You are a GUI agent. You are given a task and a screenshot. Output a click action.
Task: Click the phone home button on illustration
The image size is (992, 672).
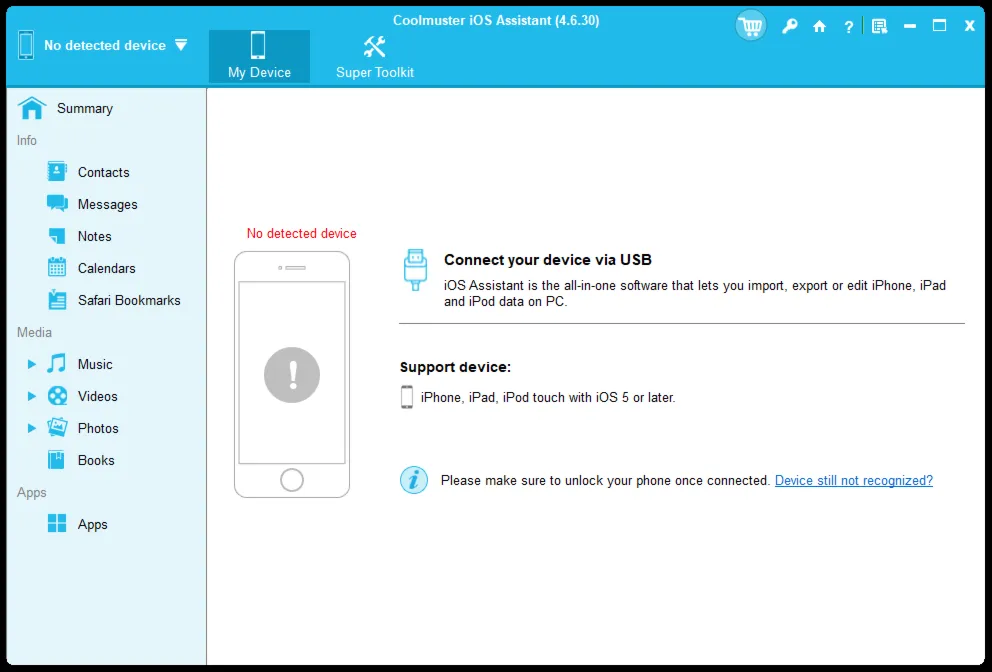(292, 480)
